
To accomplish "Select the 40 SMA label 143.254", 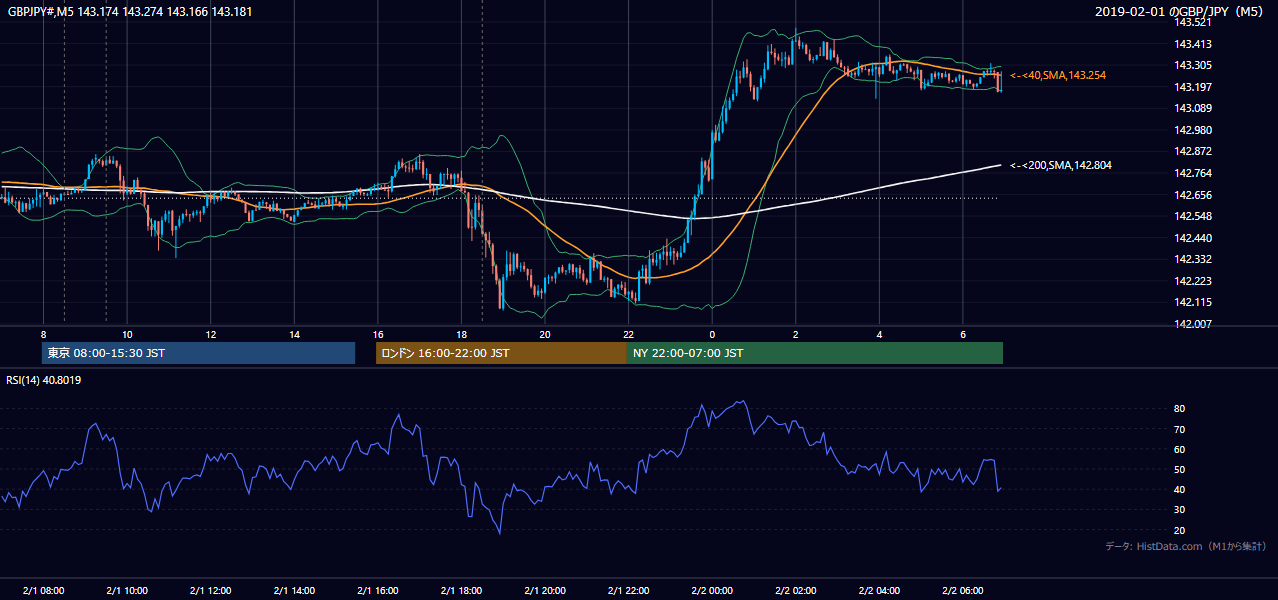I will click(x=1057, y=75).
